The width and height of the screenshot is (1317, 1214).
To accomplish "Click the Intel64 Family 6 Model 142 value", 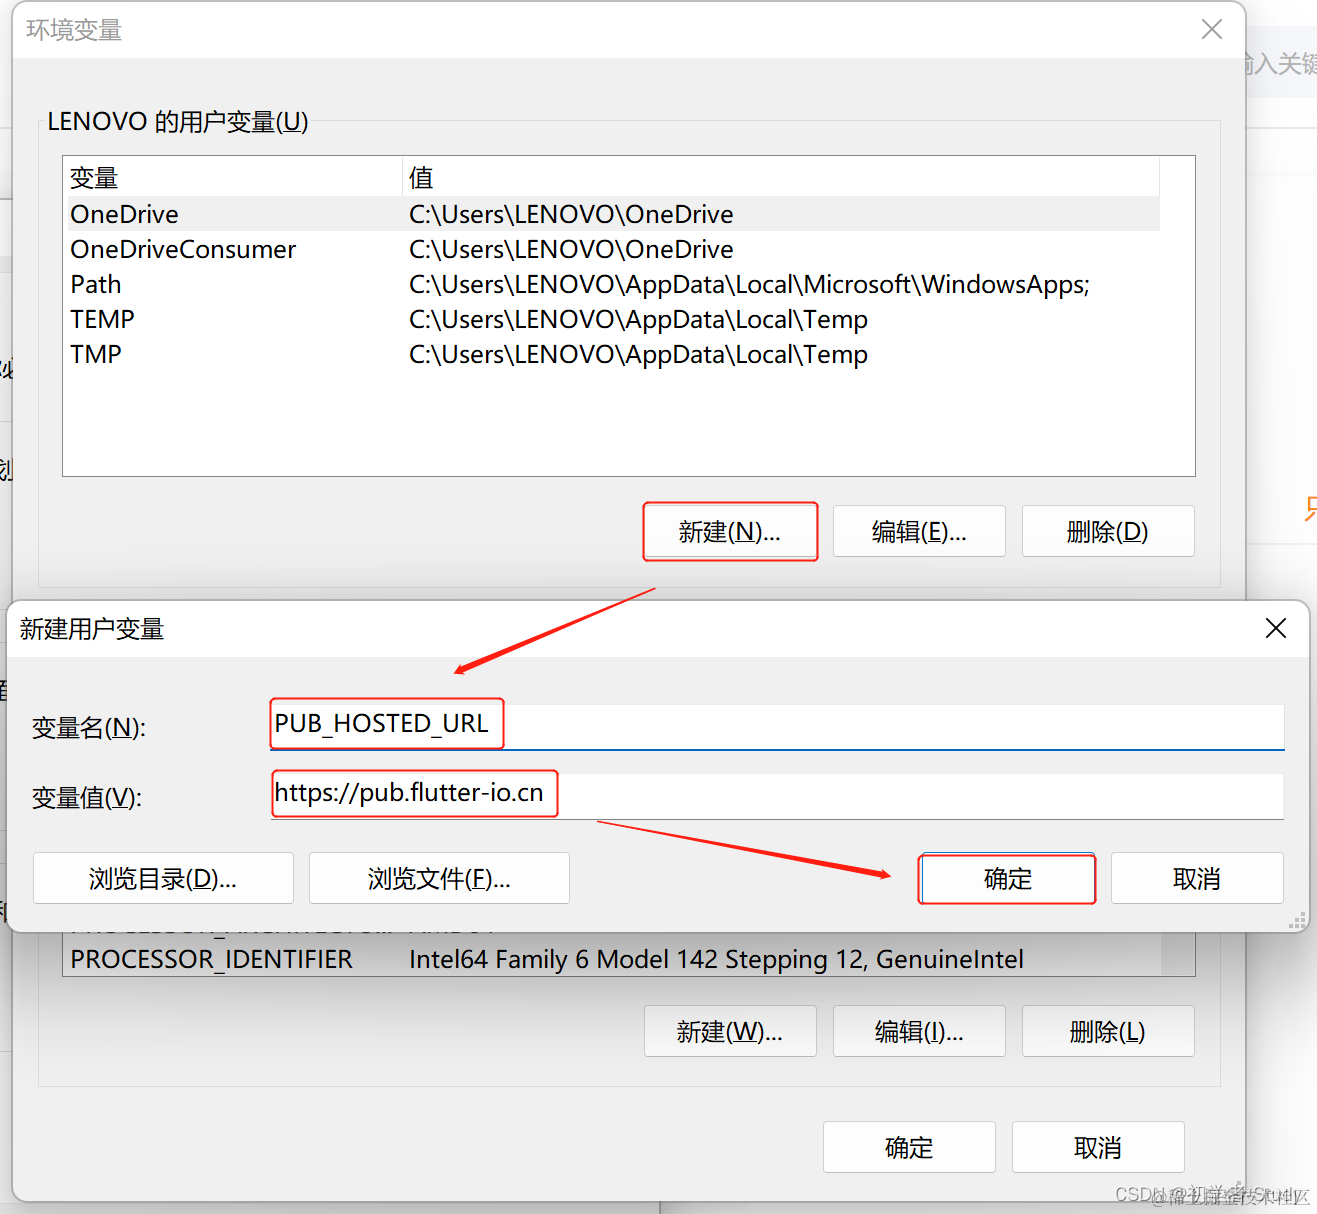I will coord(716,959).
